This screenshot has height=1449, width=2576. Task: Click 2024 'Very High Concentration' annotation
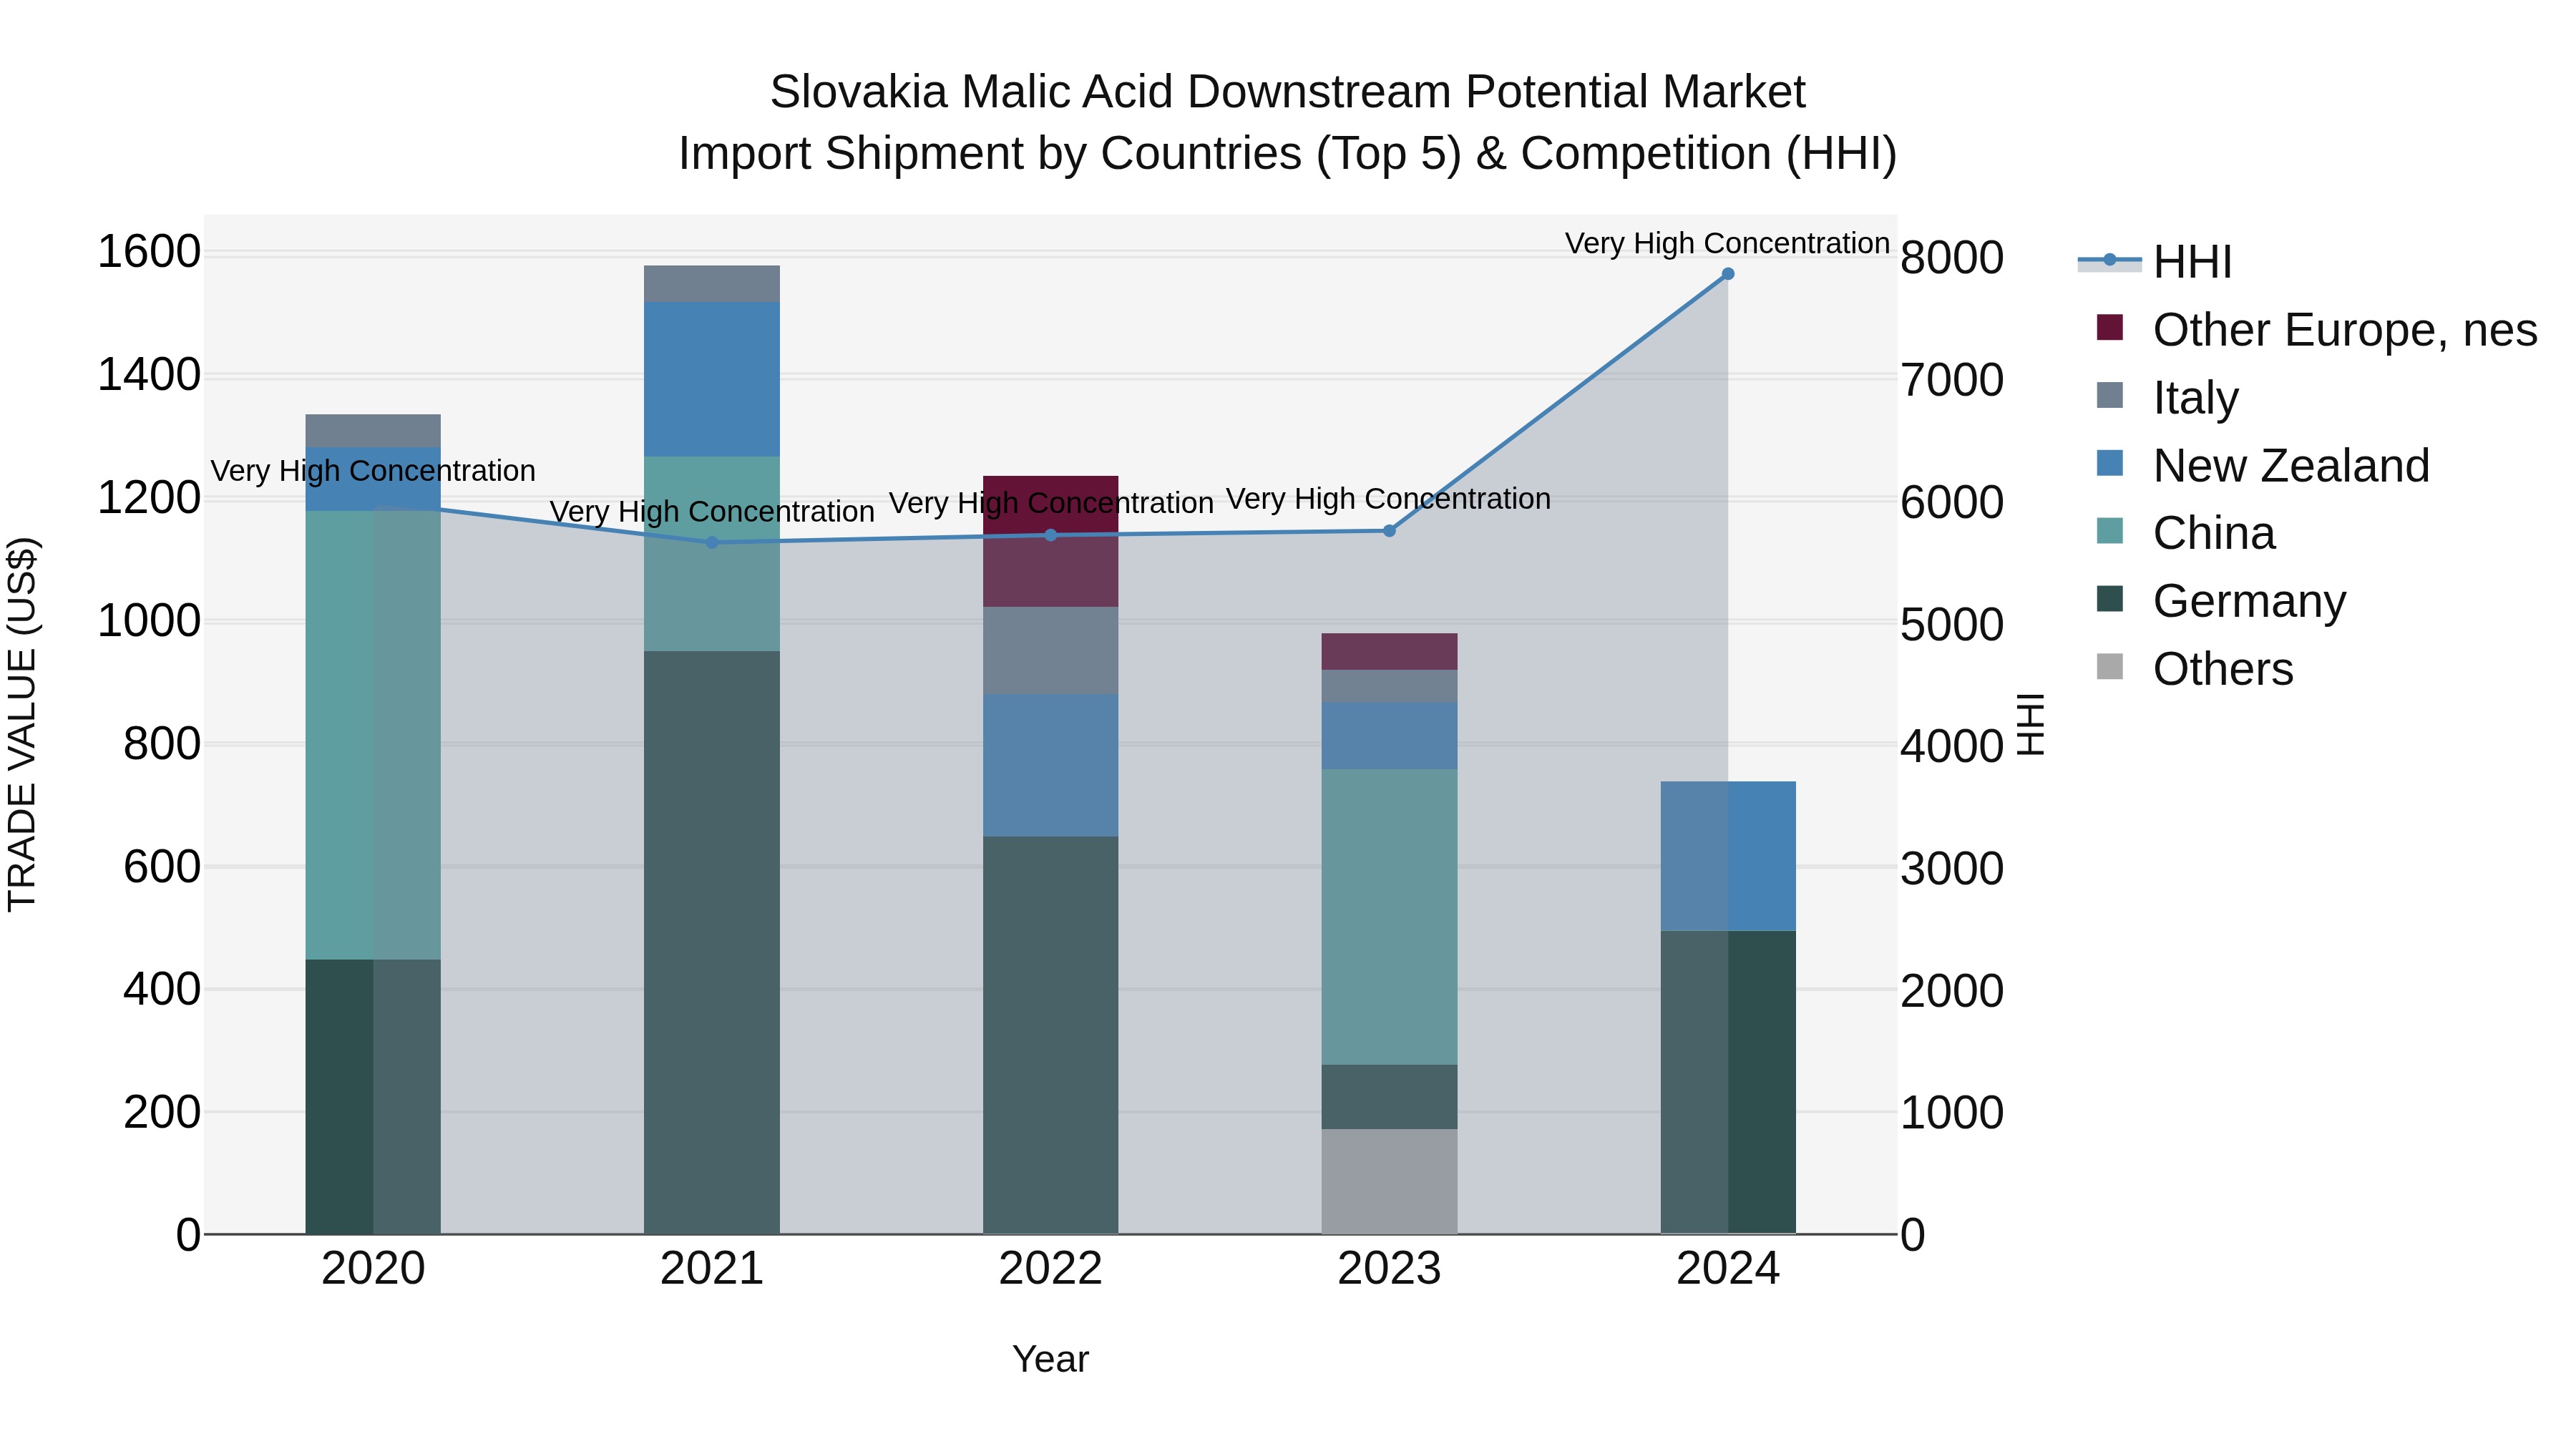tap(1727, 243)
